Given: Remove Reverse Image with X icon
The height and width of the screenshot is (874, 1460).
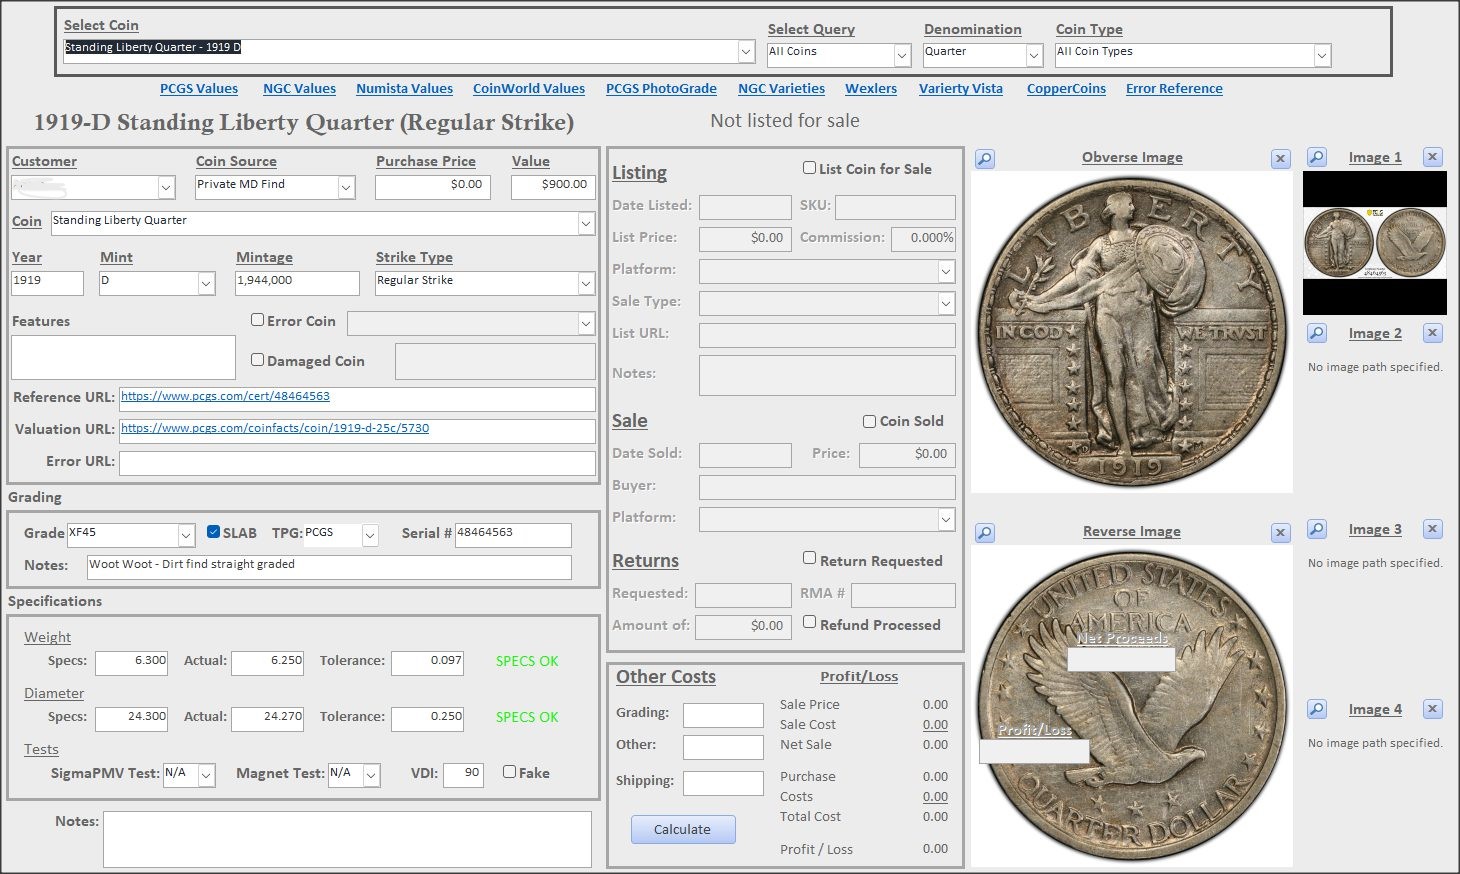Looking at the screenshot, I should pos(1281,533).
